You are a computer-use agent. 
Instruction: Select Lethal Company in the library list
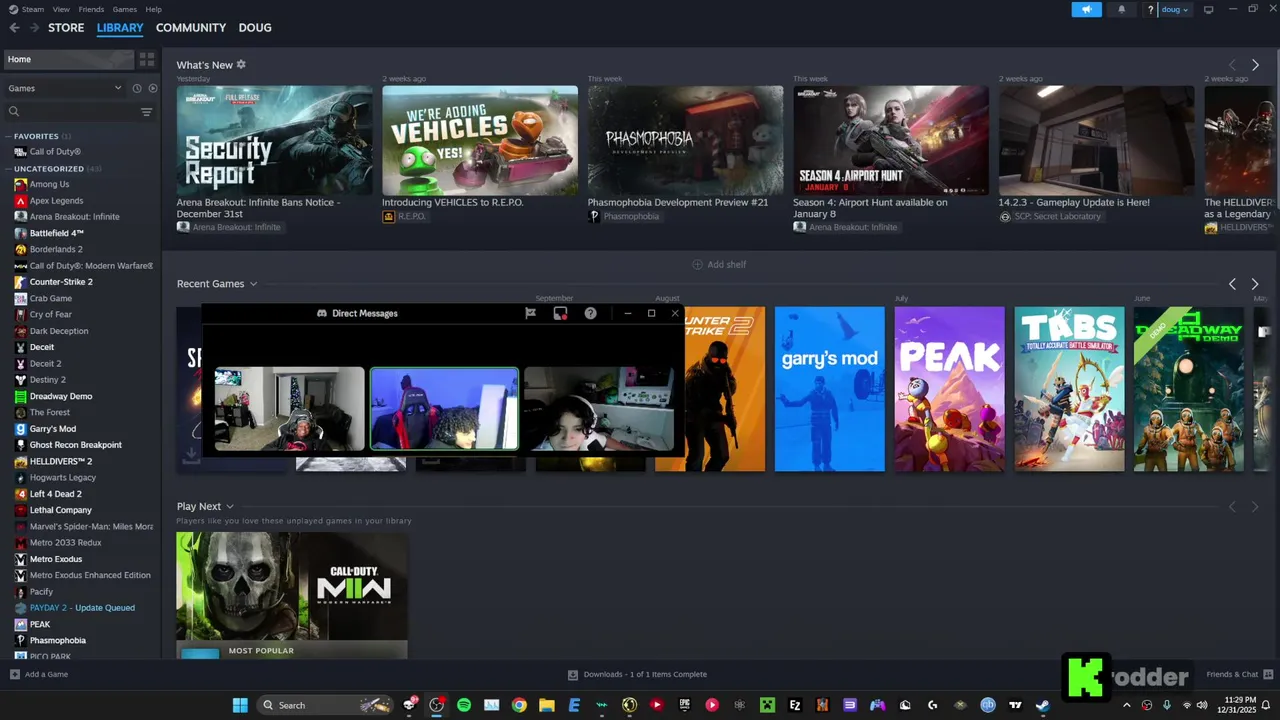tap(60, 510)
